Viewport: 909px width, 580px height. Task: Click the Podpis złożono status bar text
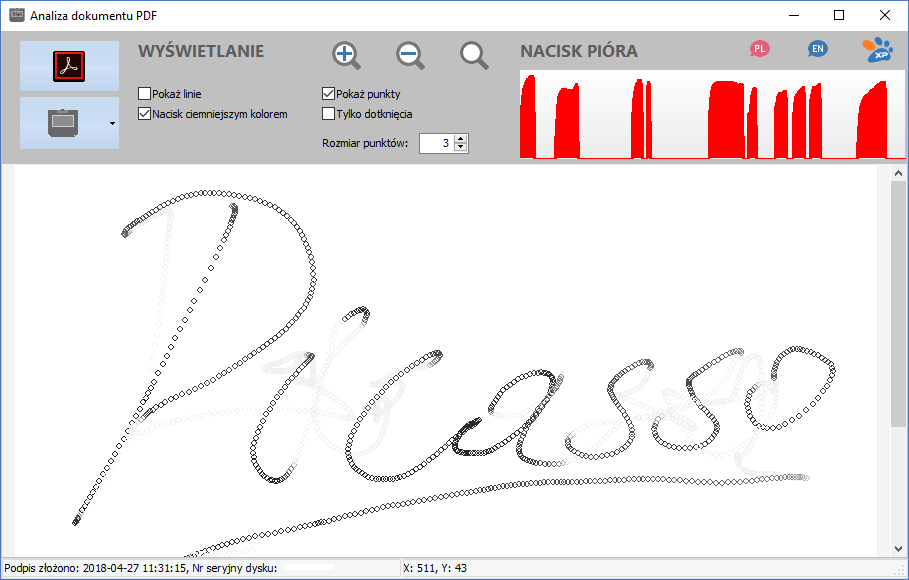140,568
